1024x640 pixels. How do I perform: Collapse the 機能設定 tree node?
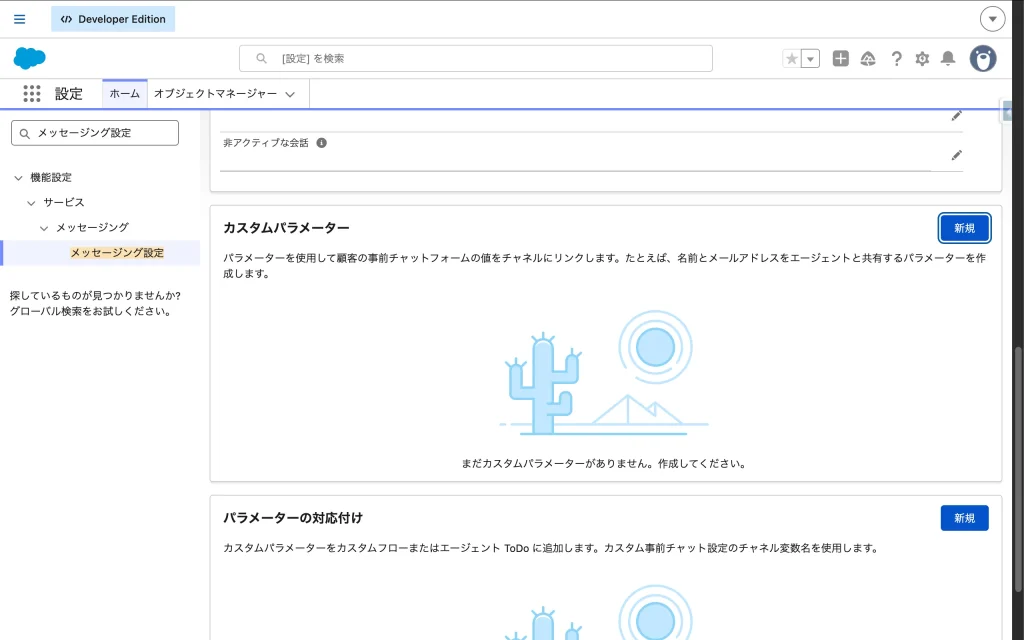click(x=18, y=178)
